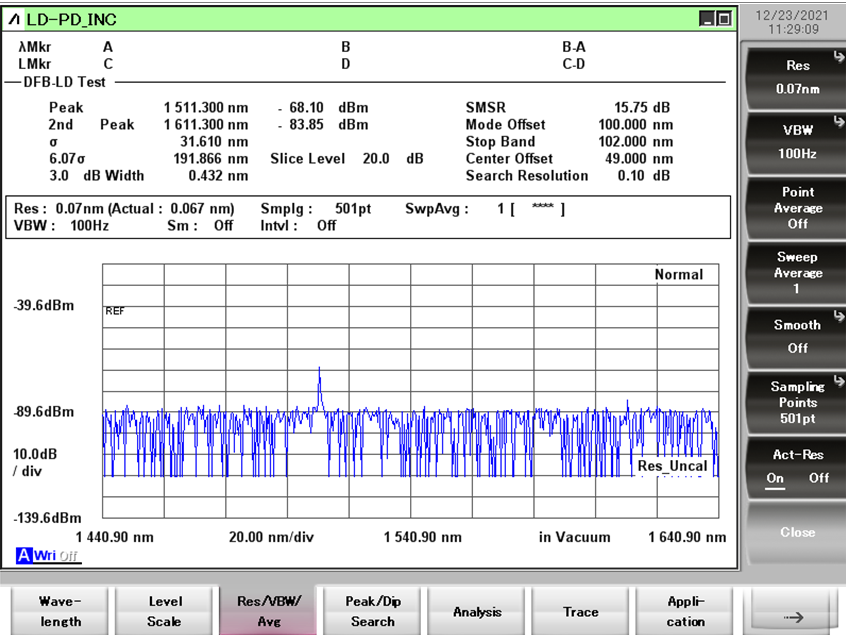Select the Res/VBW/Avg menu tab
The image size is (846, 635).
(x=269, y=611)
